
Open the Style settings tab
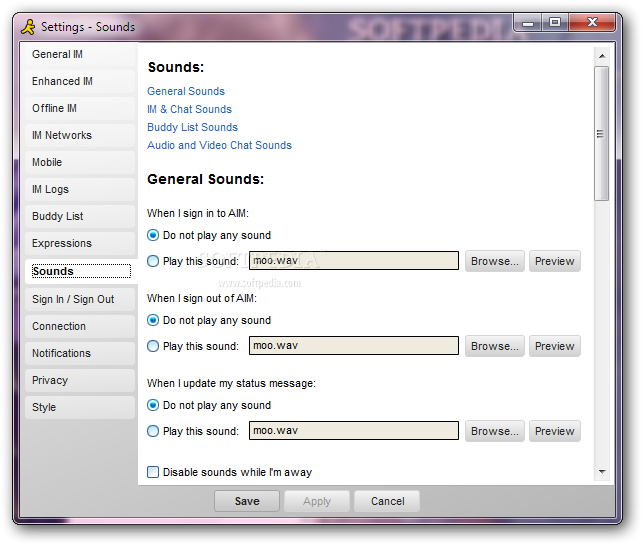pos(80,408)
